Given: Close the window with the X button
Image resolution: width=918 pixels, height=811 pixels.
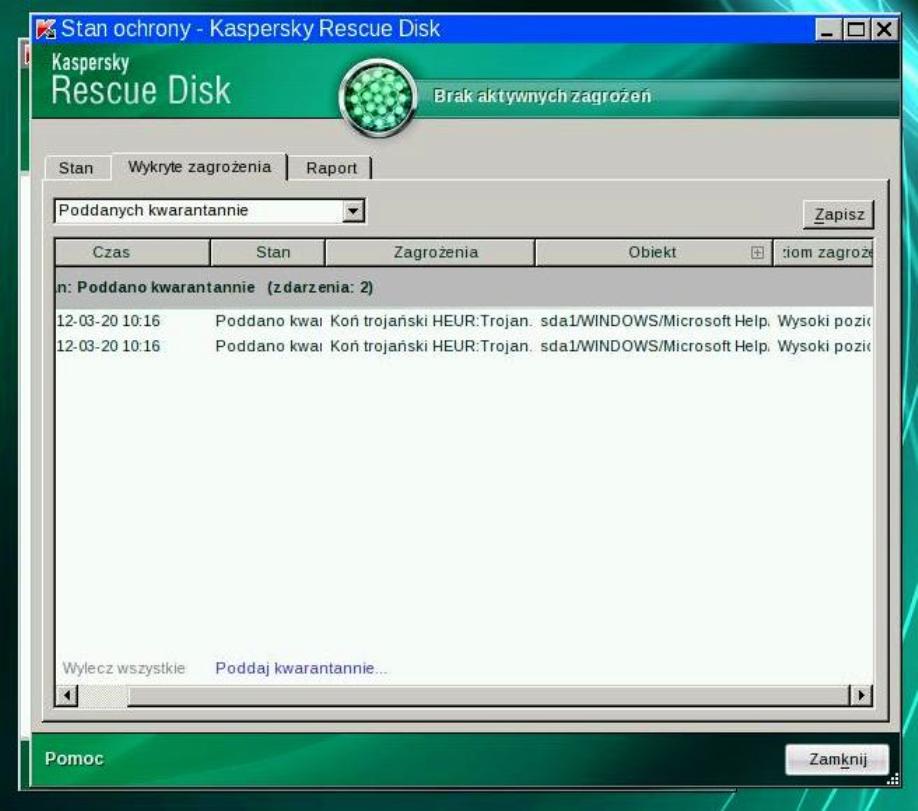Looking at the screenshot, I should tap(884, 29).
